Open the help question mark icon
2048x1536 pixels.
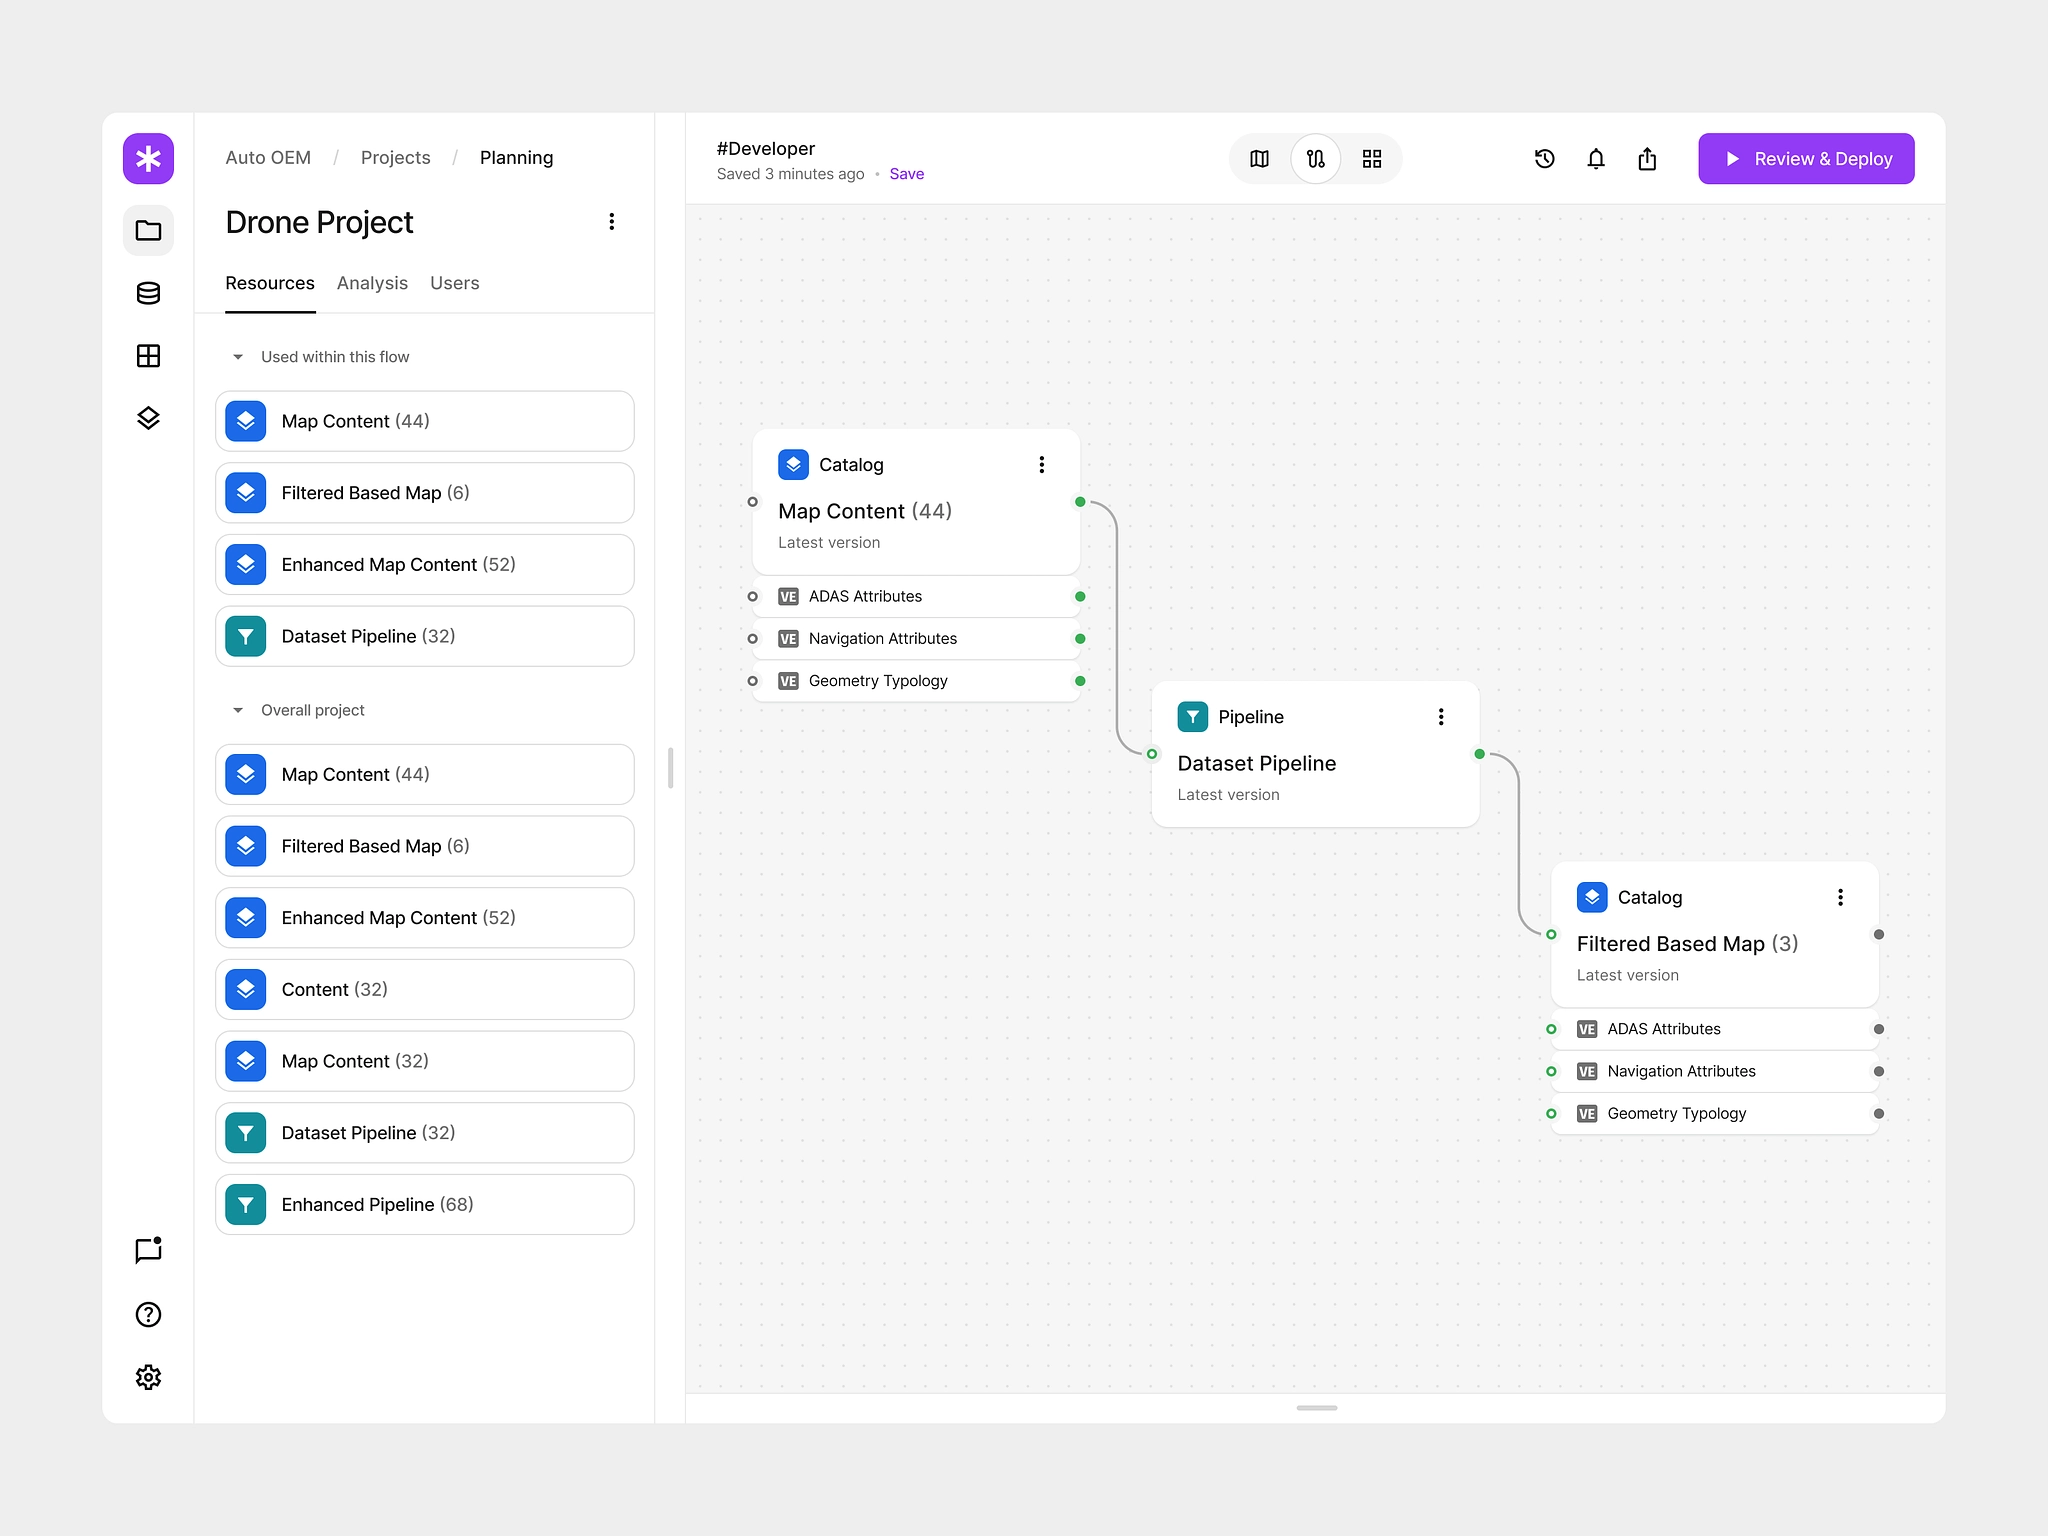(x=148, y=1314)
